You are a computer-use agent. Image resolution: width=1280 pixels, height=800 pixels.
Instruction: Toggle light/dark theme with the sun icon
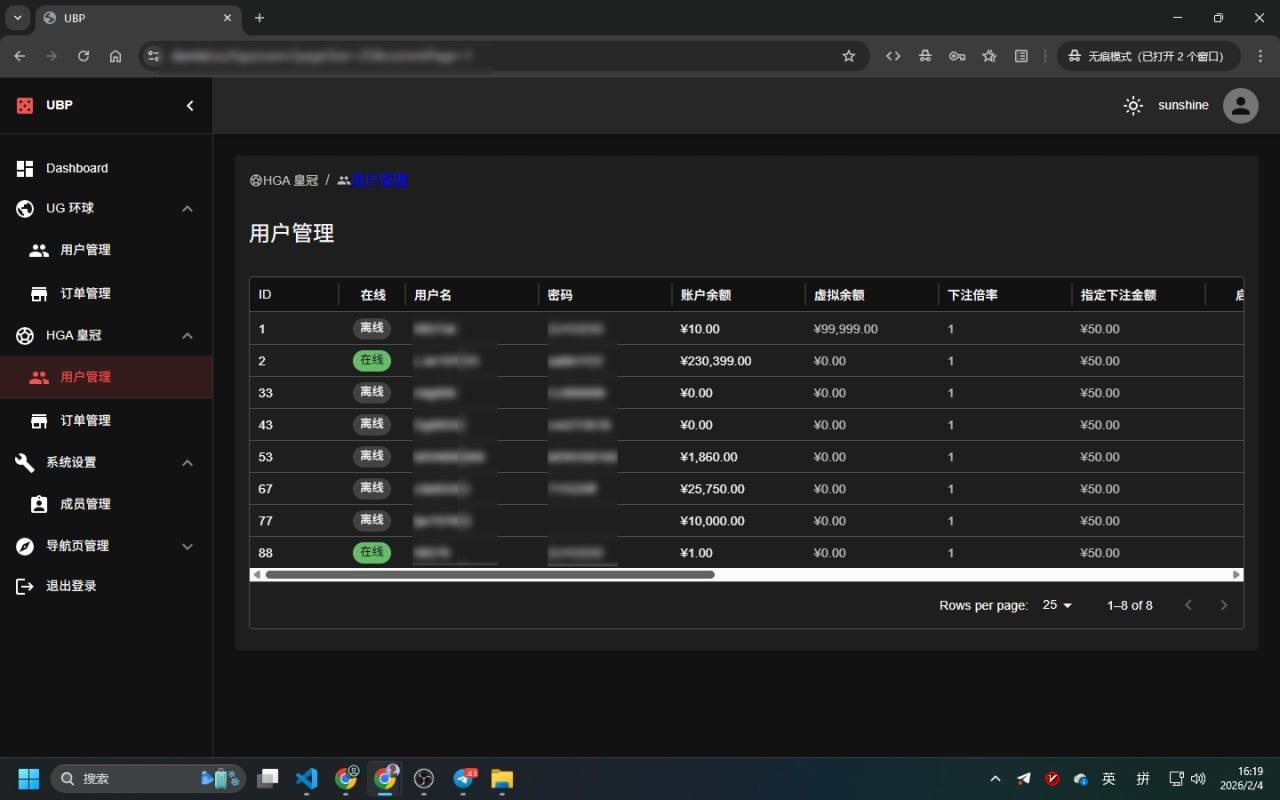[x=1132, y=105]
